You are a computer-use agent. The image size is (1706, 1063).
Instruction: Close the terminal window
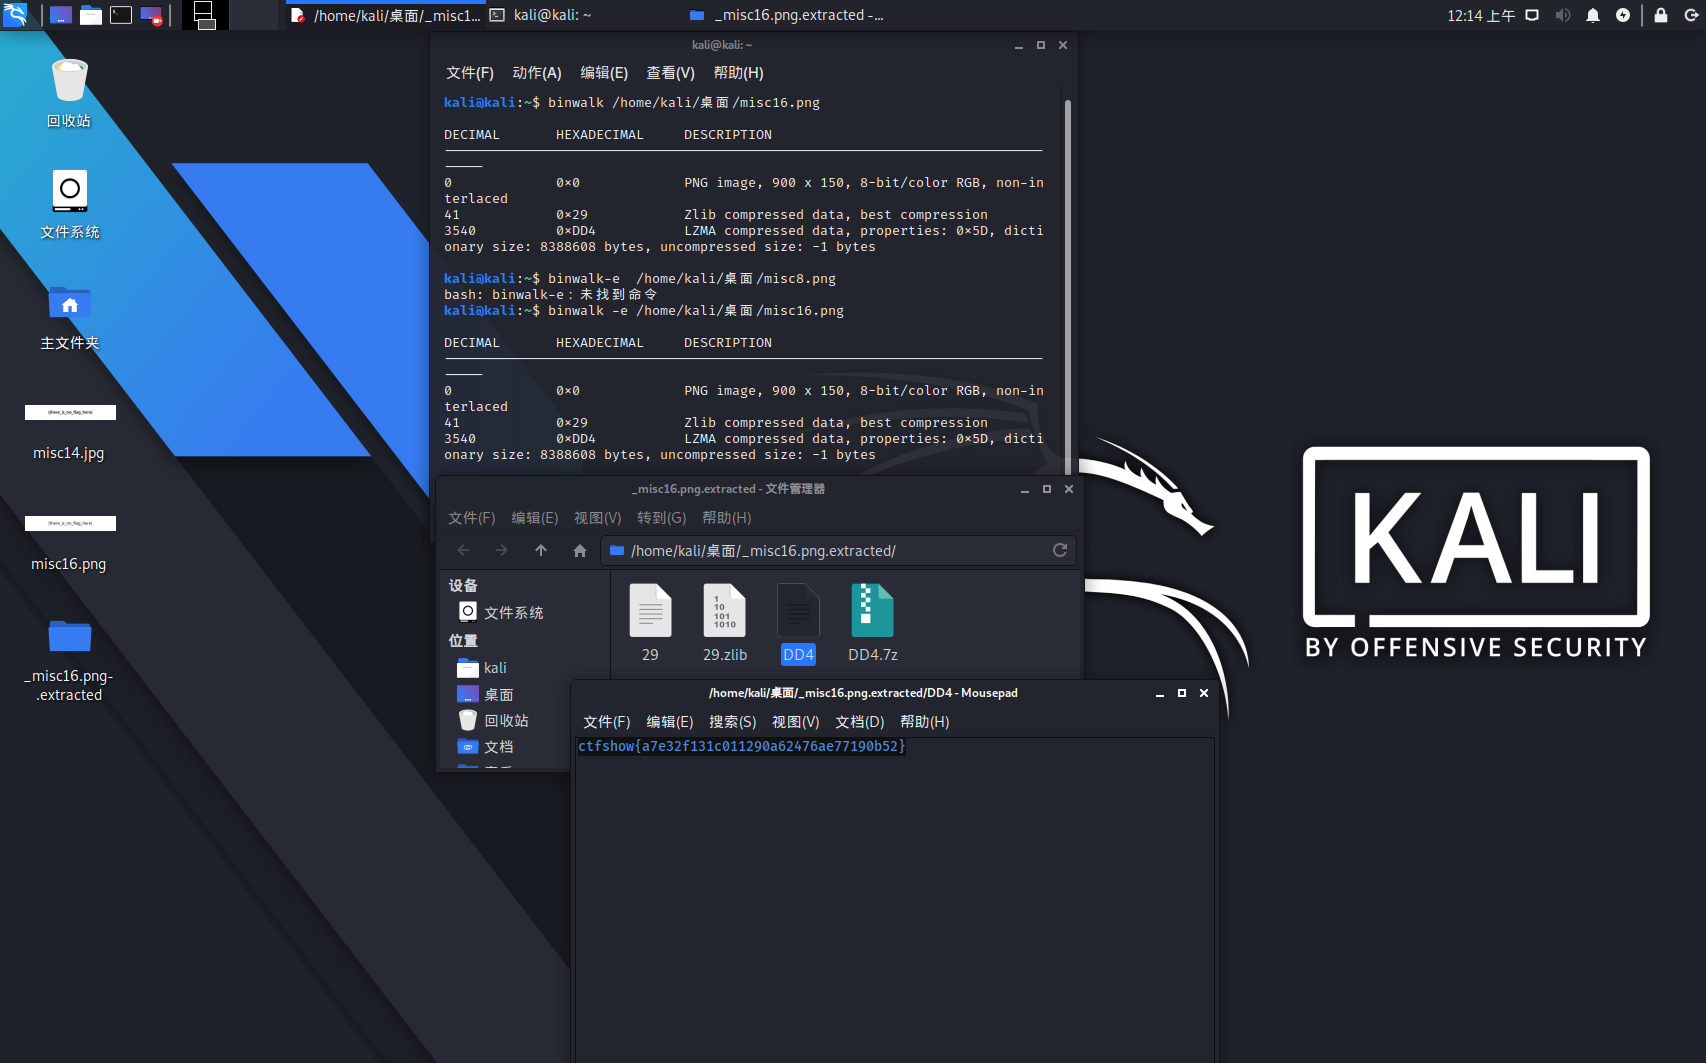[x=1063, y=45]
